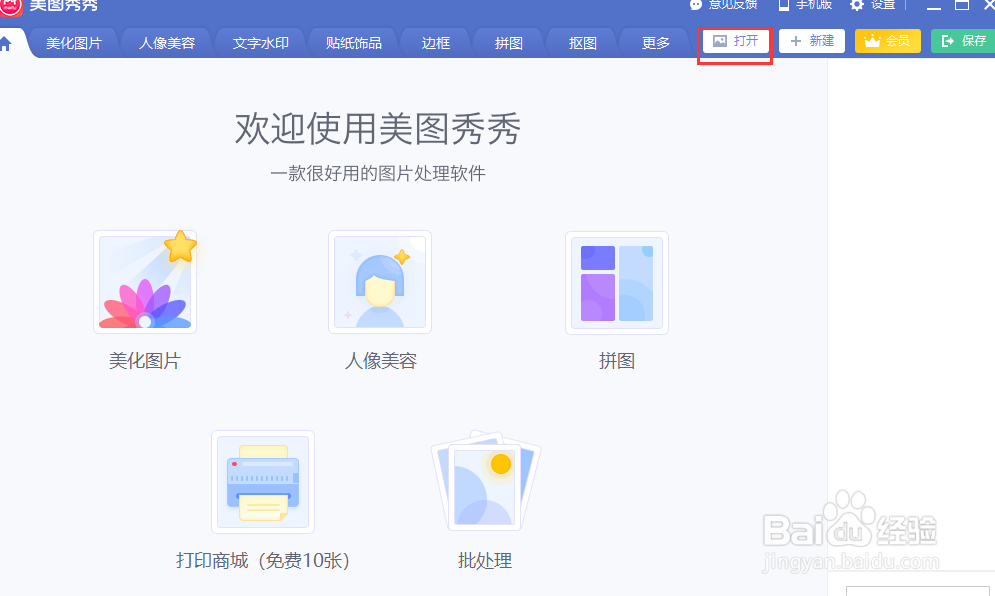Image resolution: width=995 pixels, height=596 pixels.
Task: Go to the Home tab icon
Action: pyautogui.click(x=6, y=43)
